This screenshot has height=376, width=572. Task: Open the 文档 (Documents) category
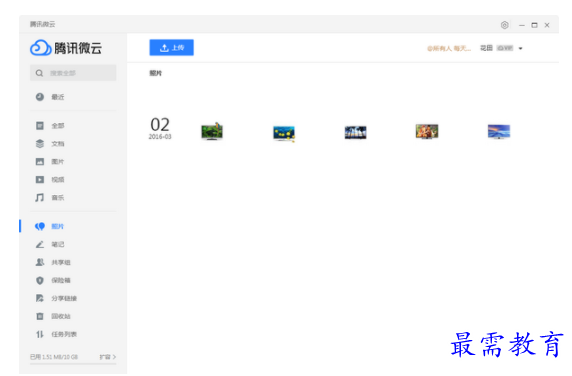tap(50, 144)
